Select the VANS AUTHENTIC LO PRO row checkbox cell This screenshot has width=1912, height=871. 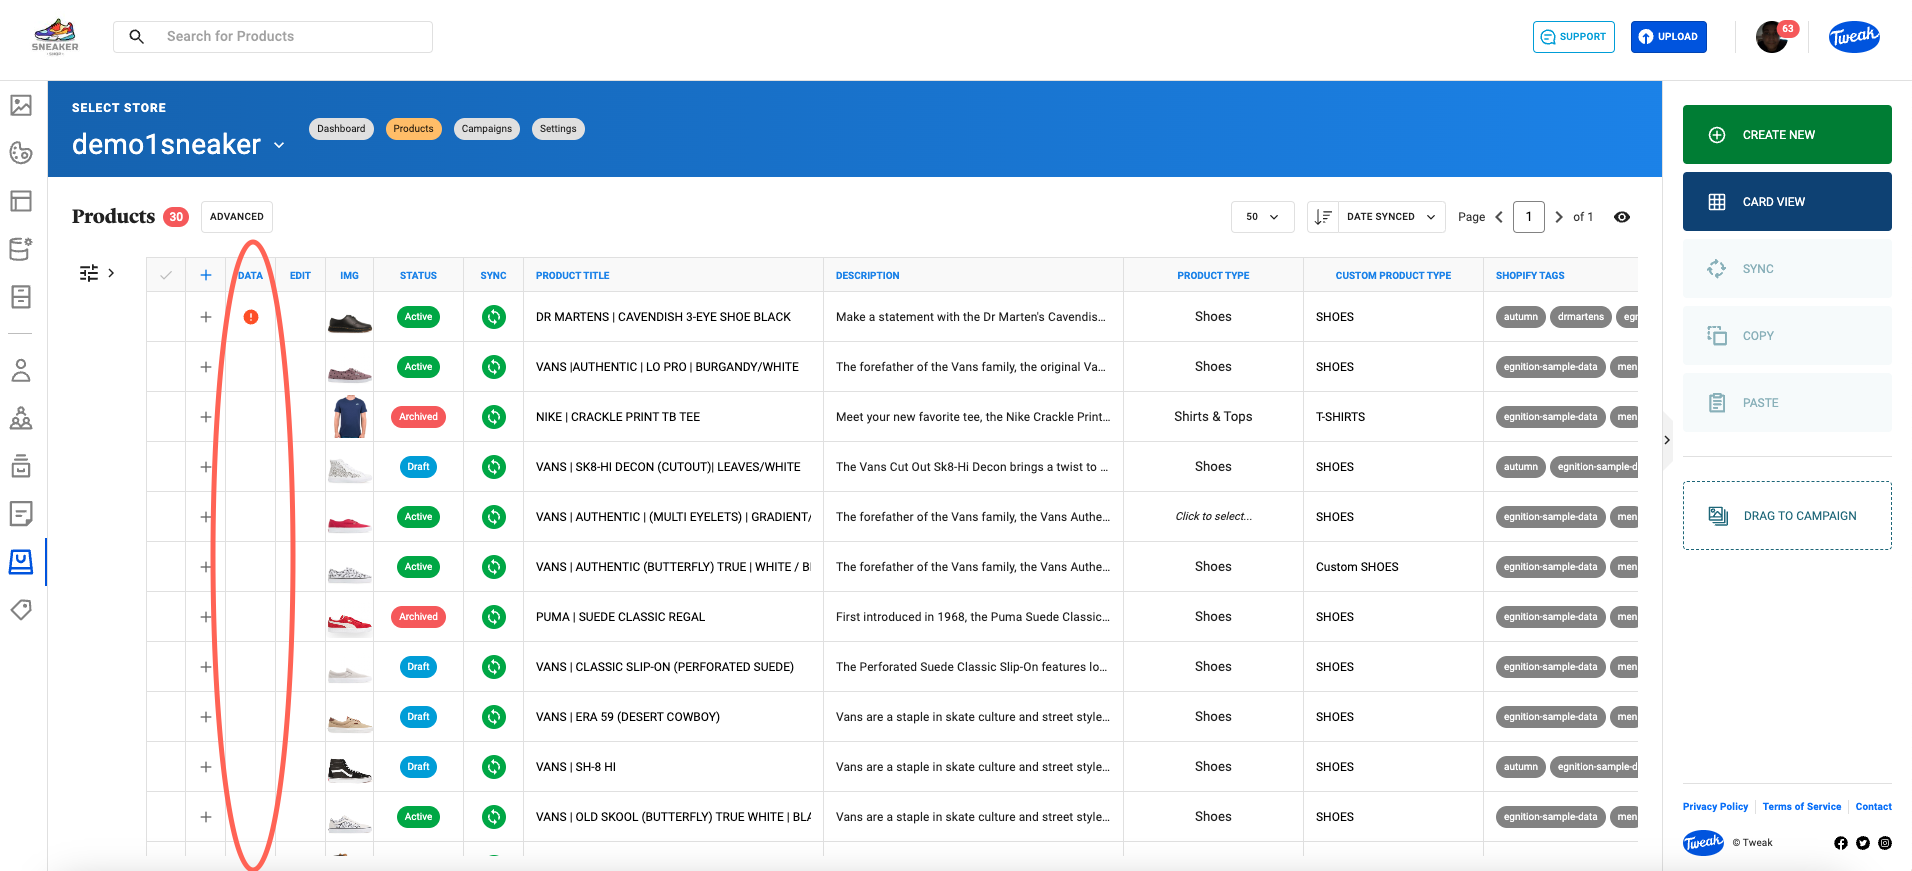(166, 367)
